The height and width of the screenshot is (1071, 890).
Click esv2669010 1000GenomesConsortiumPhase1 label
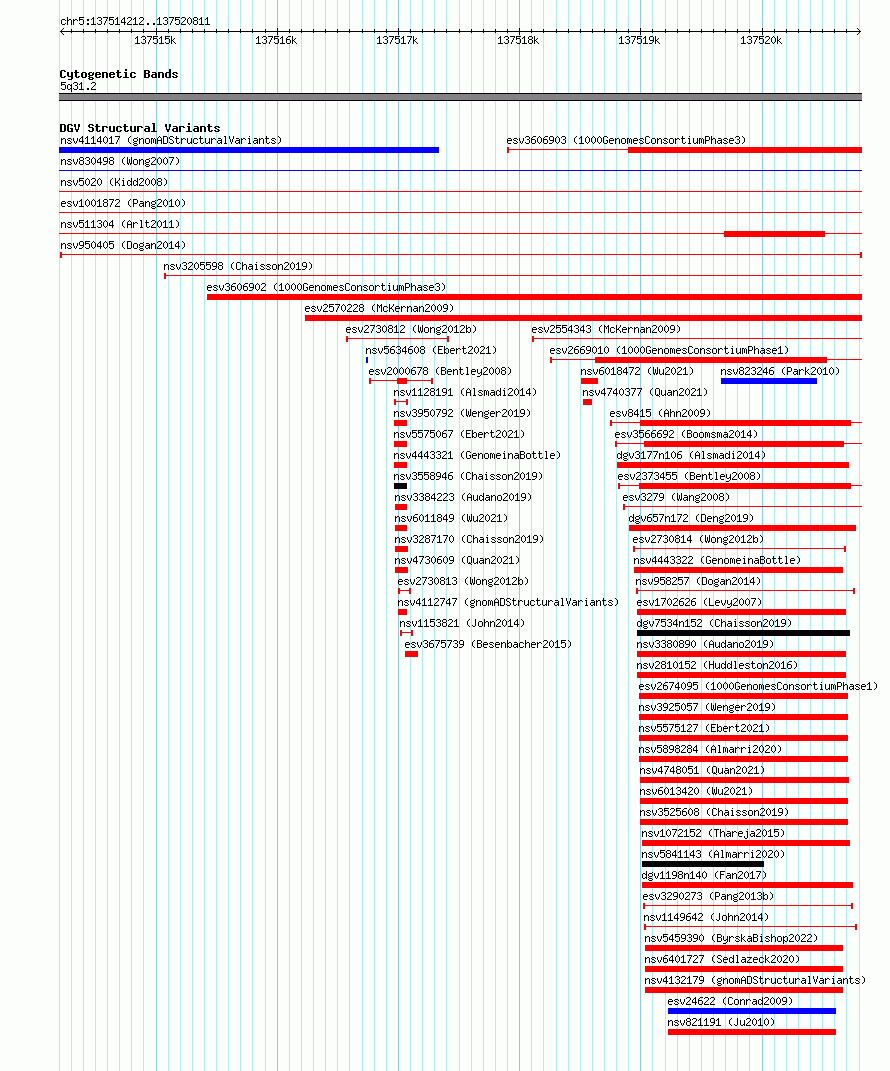click(x=669, y=350)
